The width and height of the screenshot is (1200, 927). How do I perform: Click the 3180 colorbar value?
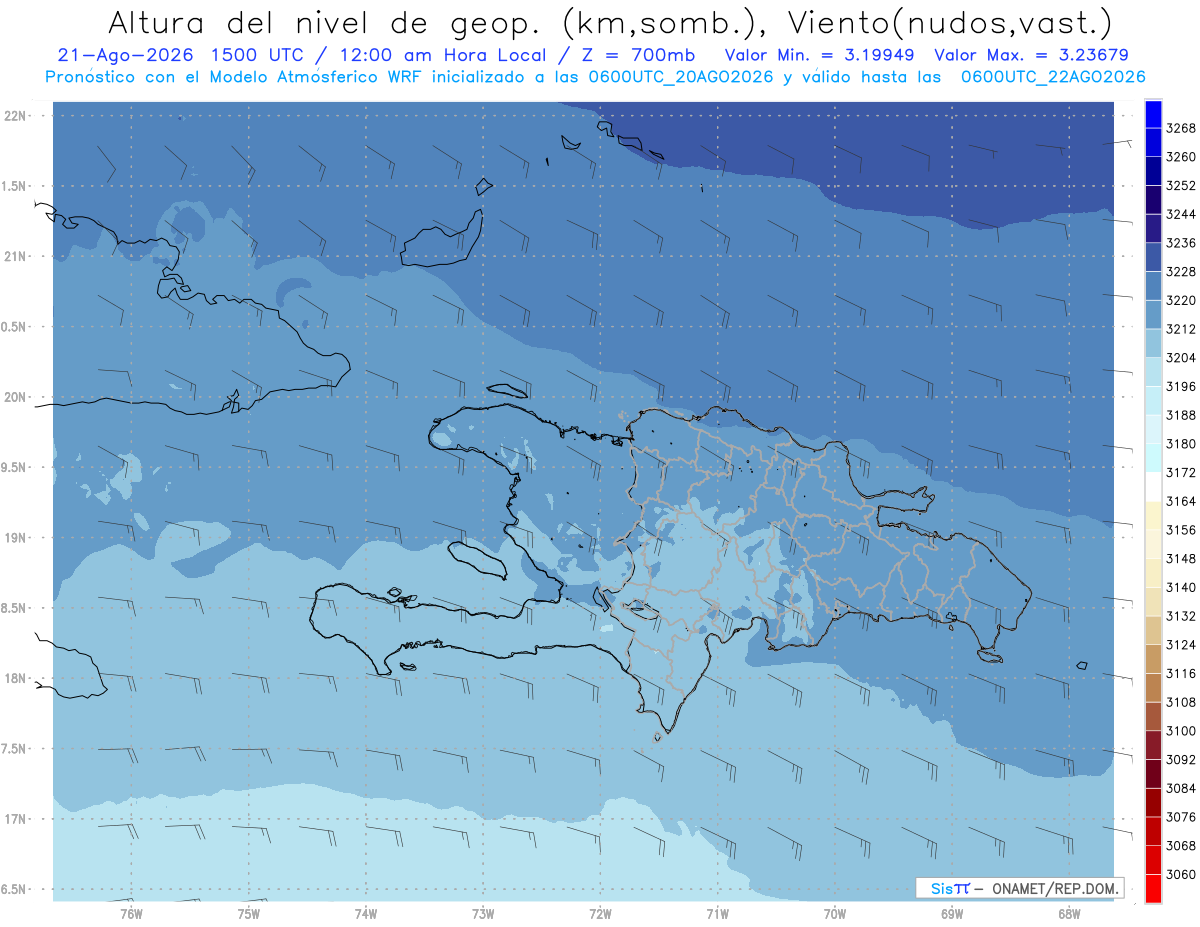click(x=1181, y=444)
